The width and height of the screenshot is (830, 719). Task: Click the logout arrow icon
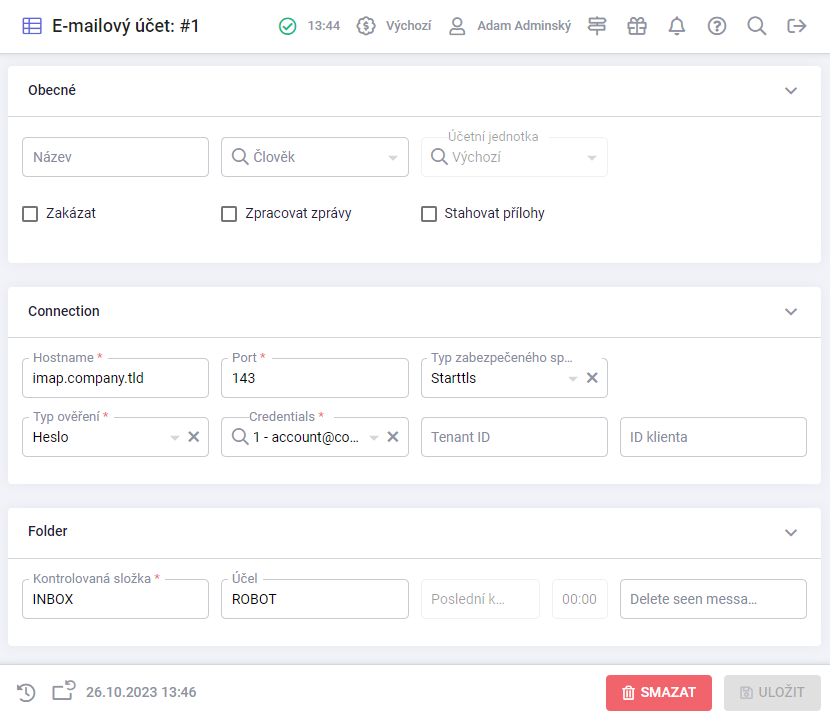tap(797, 26)
